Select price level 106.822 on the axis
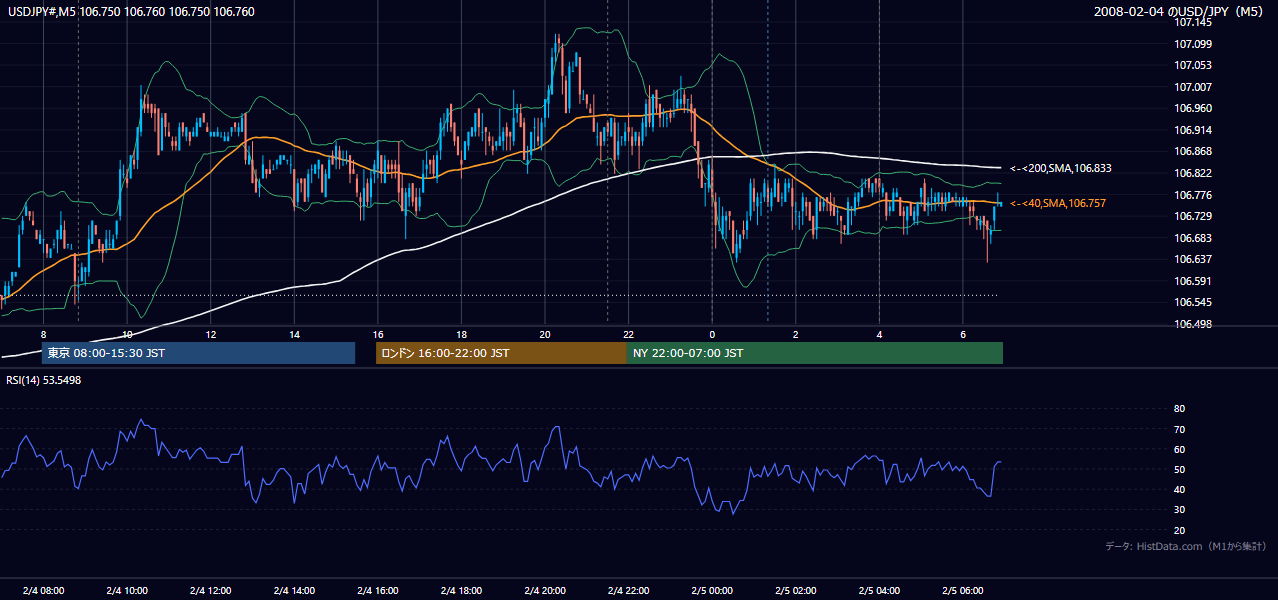This screenshot has height=600, width=1278. click(1193, 173)
